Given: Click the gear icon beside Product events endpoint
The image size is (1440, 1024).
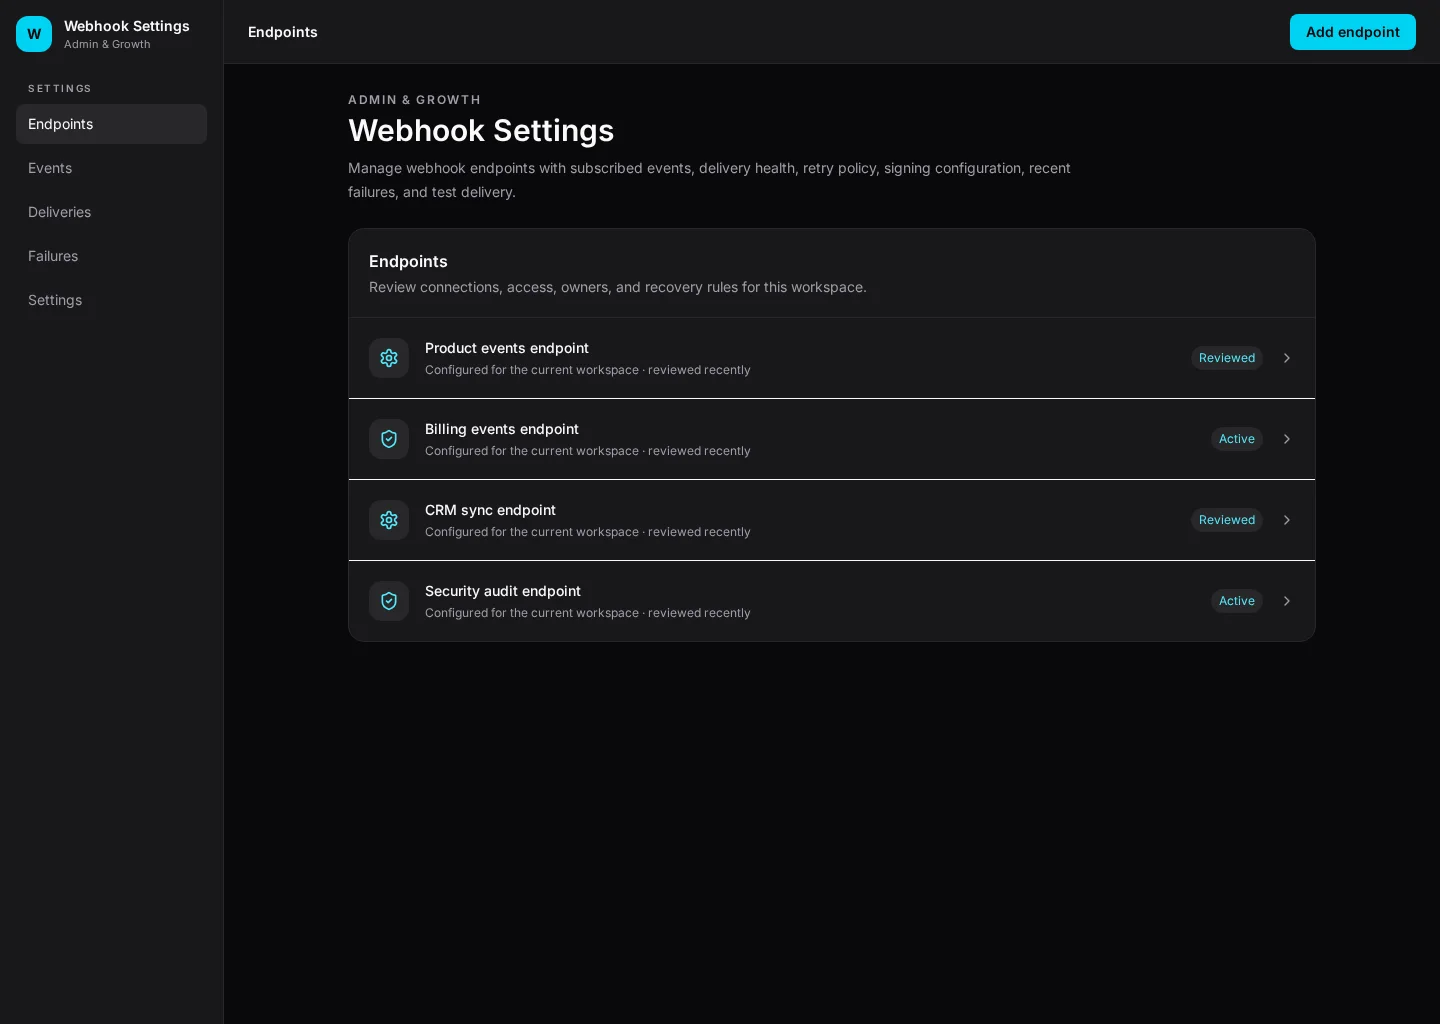Looking at the screenshot, I should pos(389,358).
